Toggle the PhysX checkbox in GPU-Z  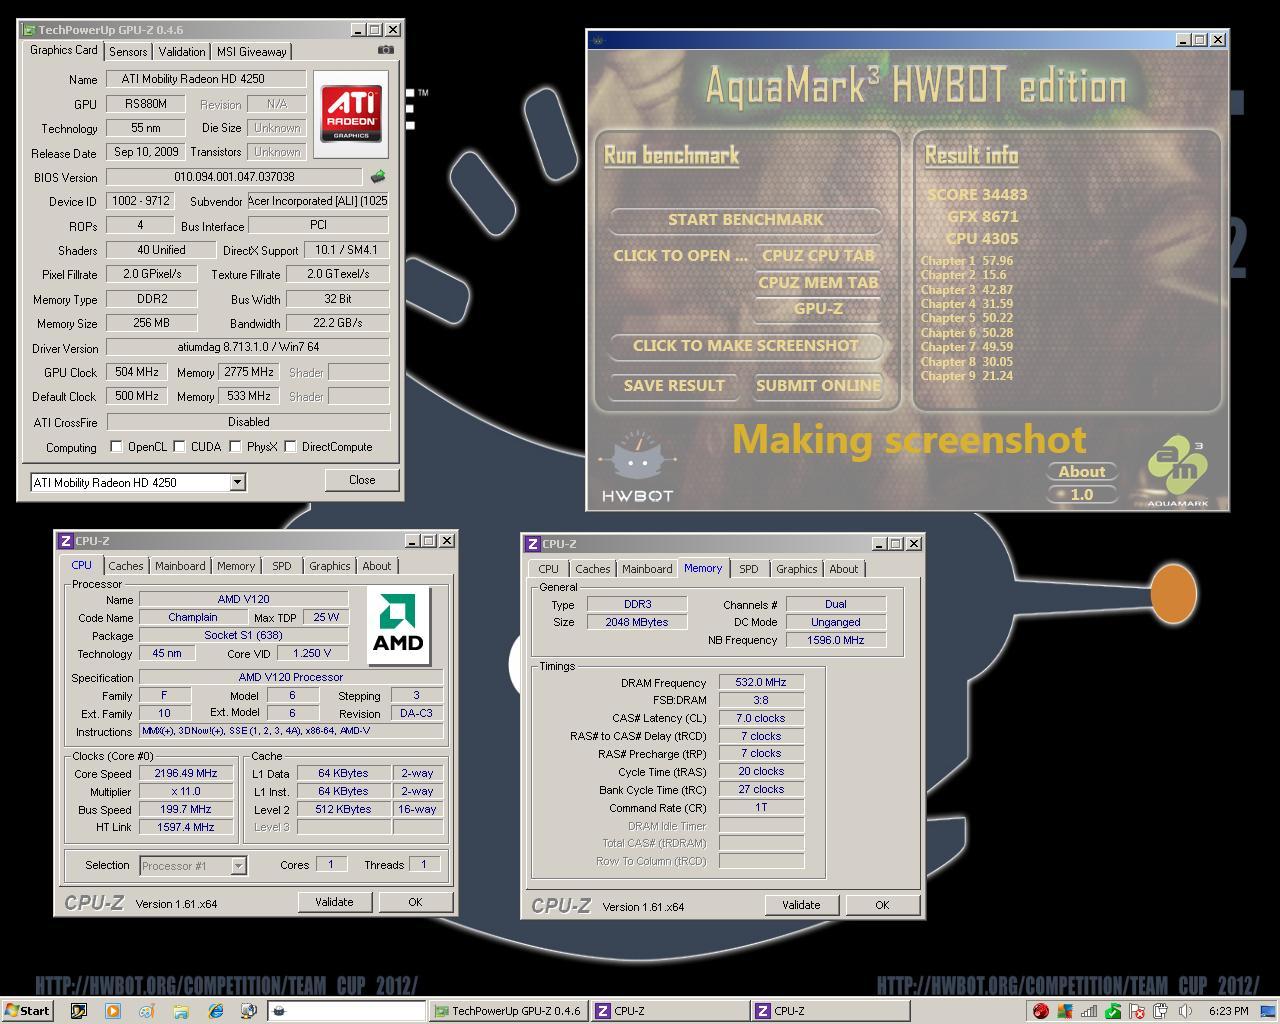235,447
